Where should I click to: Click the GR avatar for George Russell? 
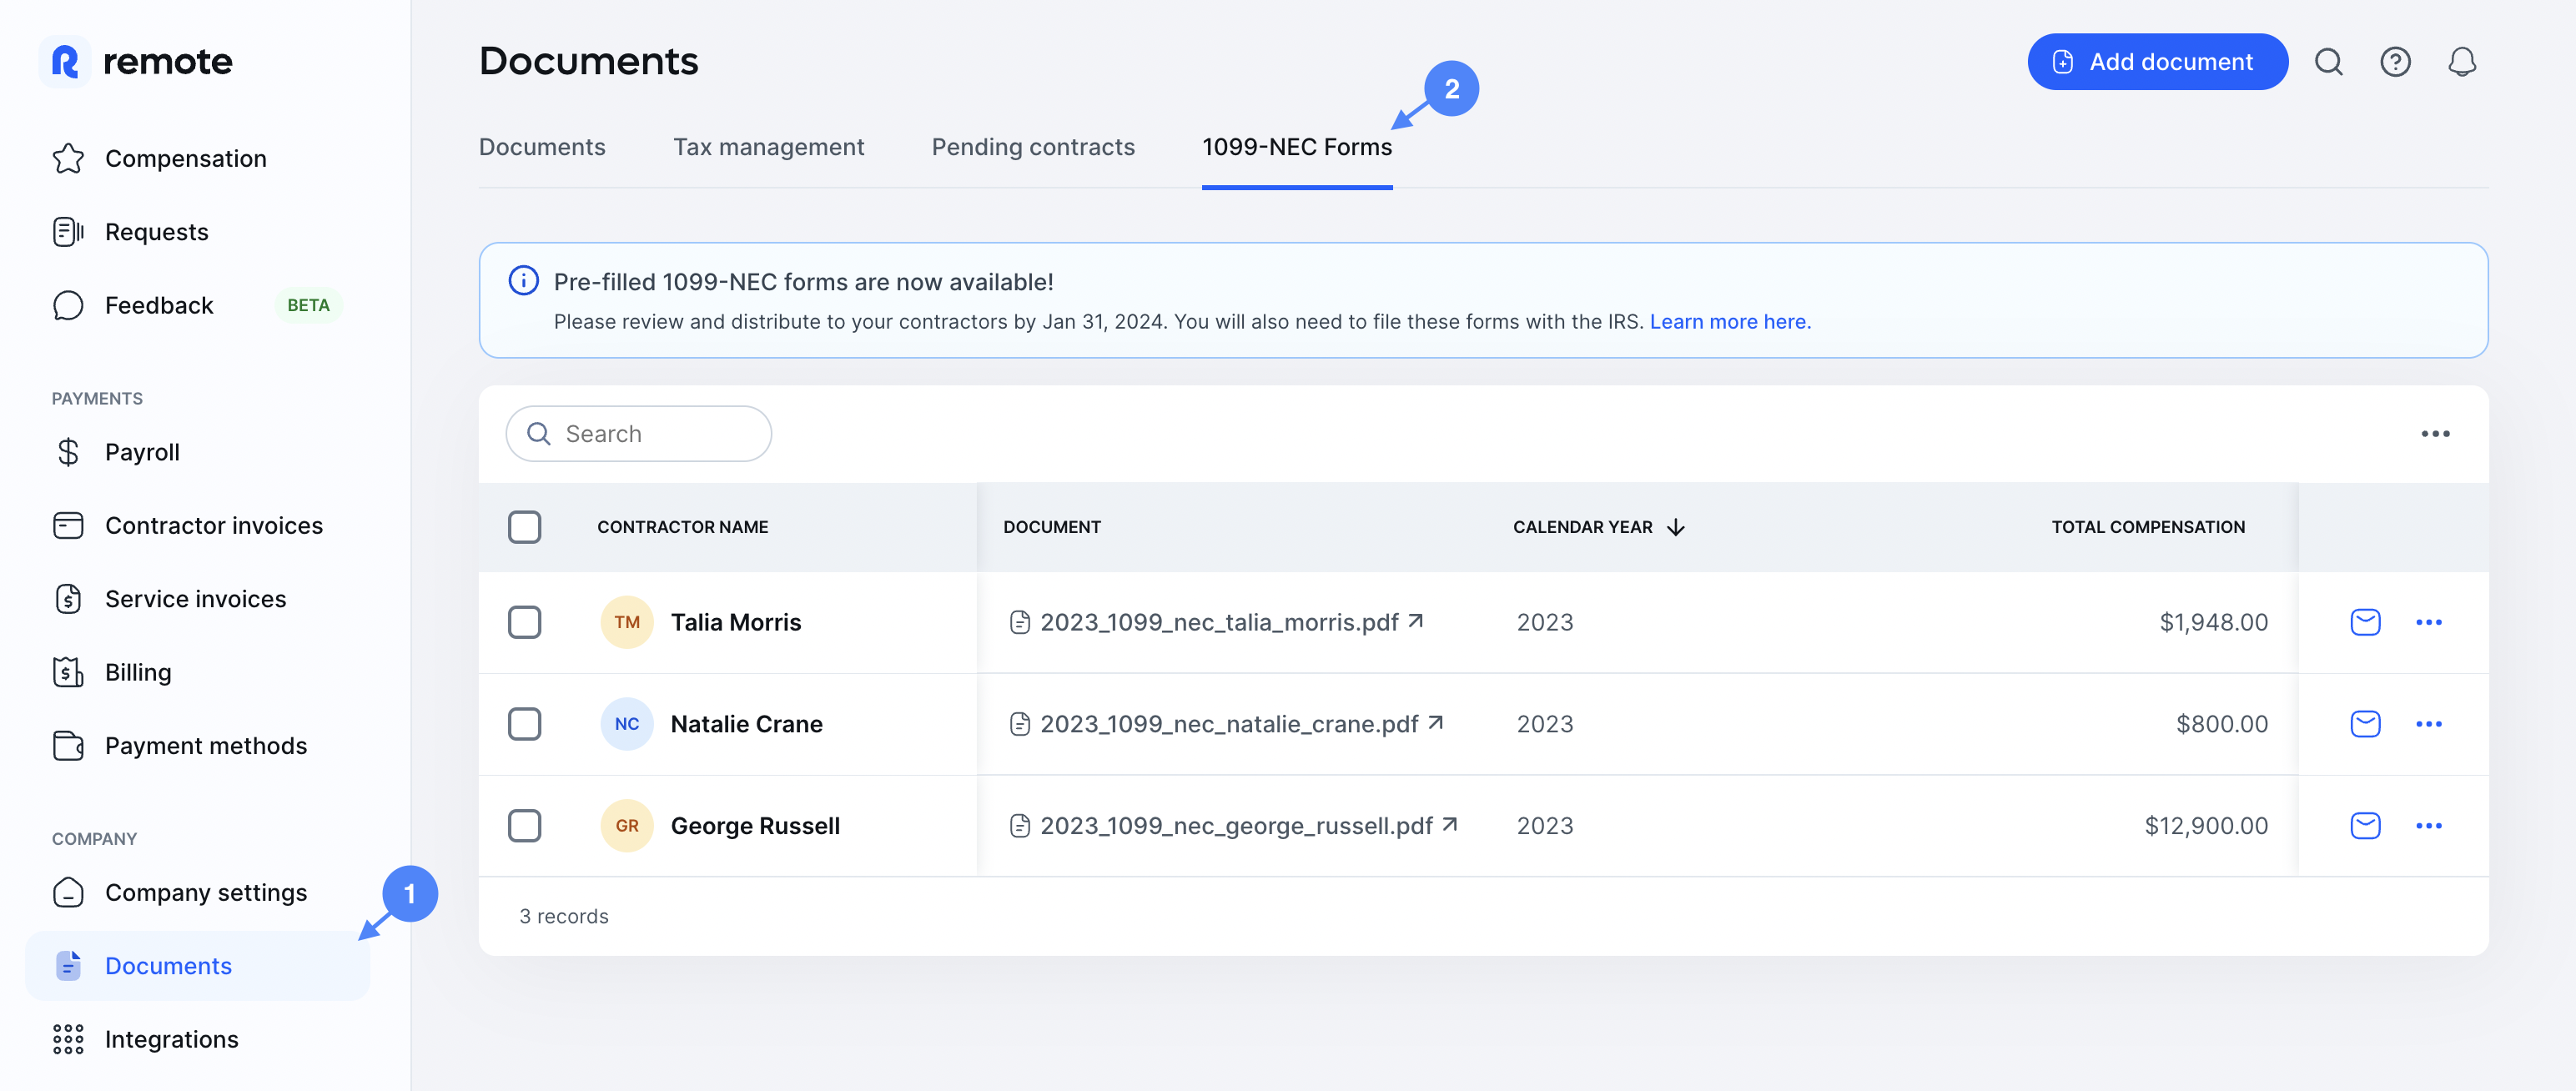pyautogui.click(x=627, y=826)
